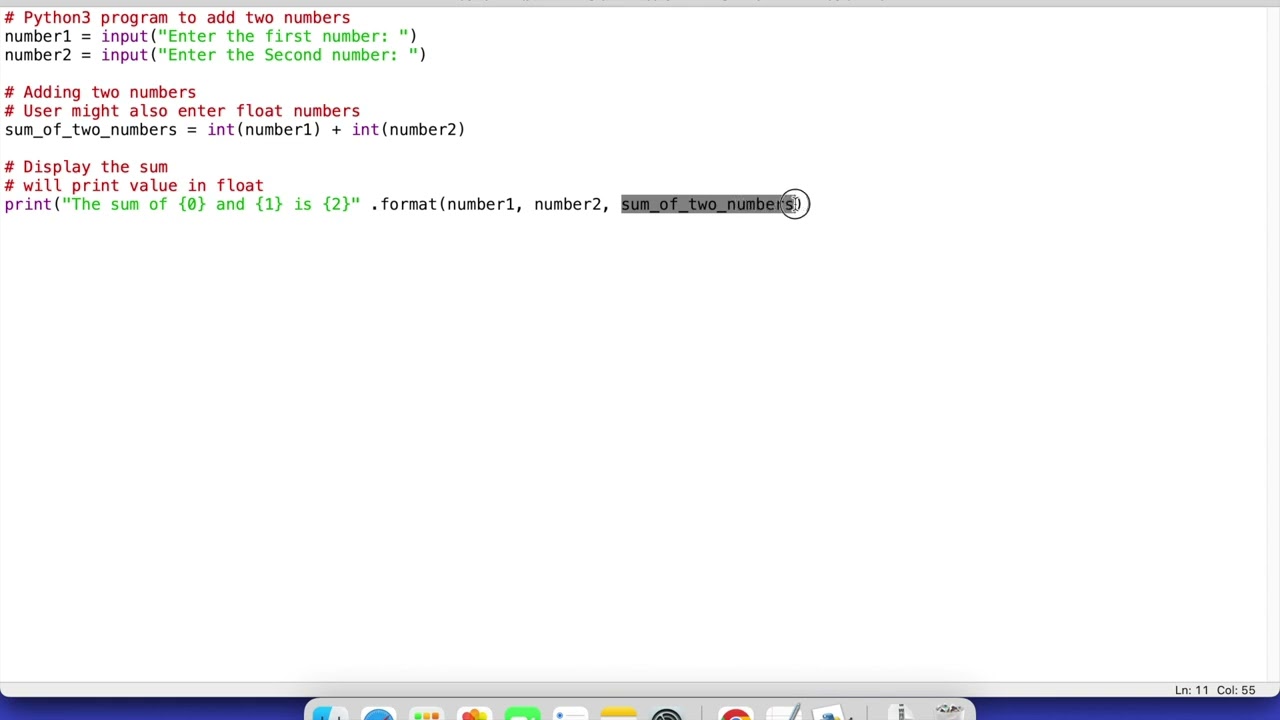Viewport: 1280px width, 720px height.
Task: Click the "Ln: 11" status bar indicator
Action: 1192,690
